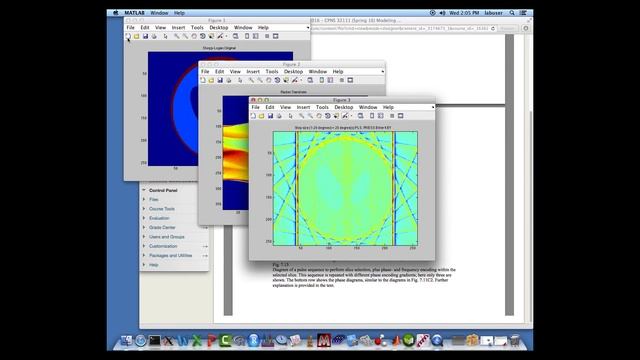The height and width of the screenshot is (360, 640).
Task: Select Pan hand tool in Figure 1 toolbar
Action: click(194, 36)
